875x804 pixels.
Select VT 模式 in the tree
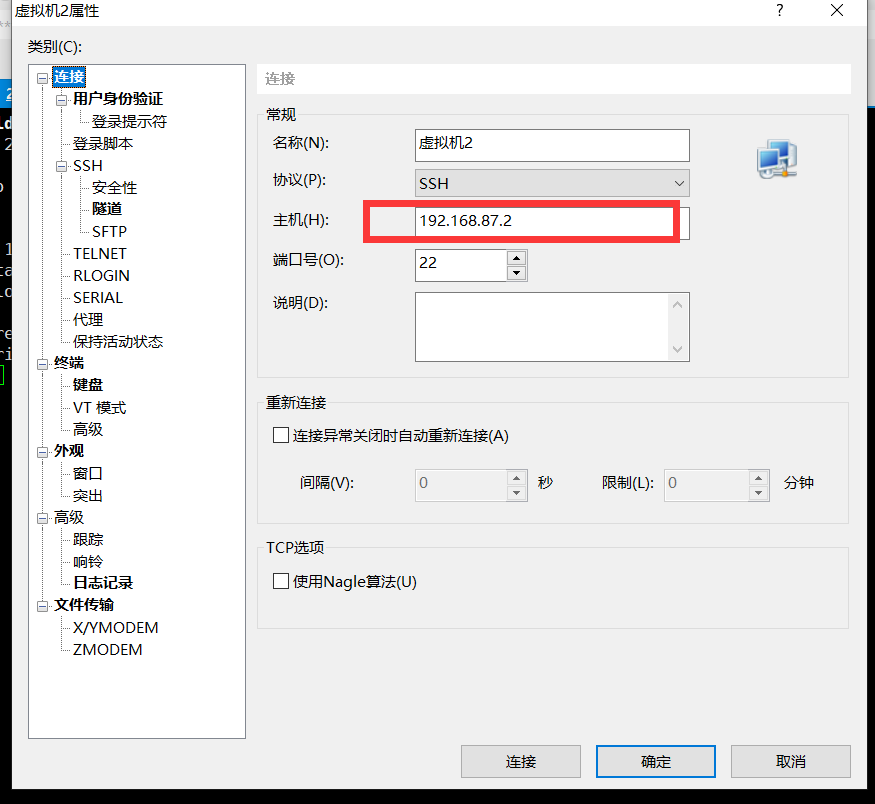pyautogui.click(x=99, y=408)
